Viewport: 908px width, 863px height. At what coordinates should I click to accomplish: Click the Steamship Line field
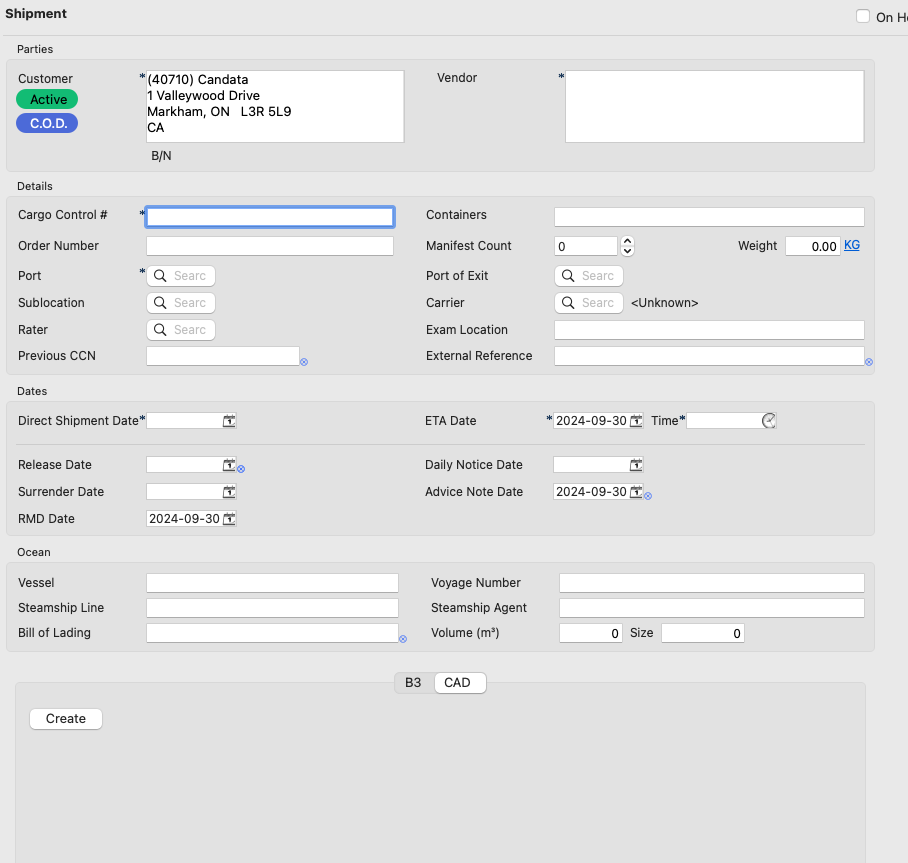[x=272, y=608]
